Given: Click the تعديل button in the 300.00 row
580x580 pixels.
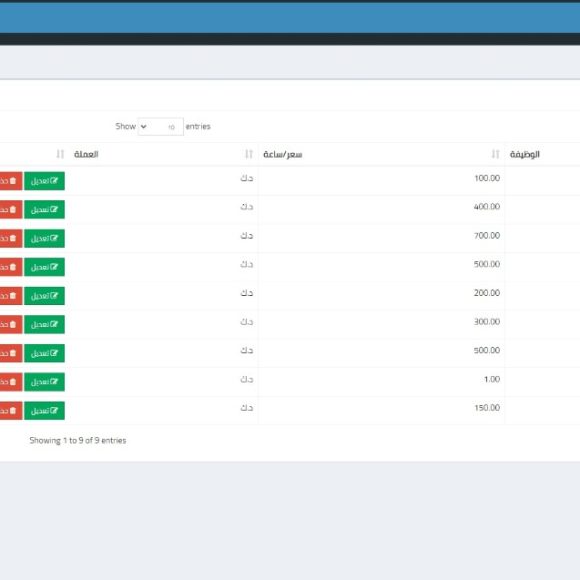Looking at the screenshot, I should (44, 324).
